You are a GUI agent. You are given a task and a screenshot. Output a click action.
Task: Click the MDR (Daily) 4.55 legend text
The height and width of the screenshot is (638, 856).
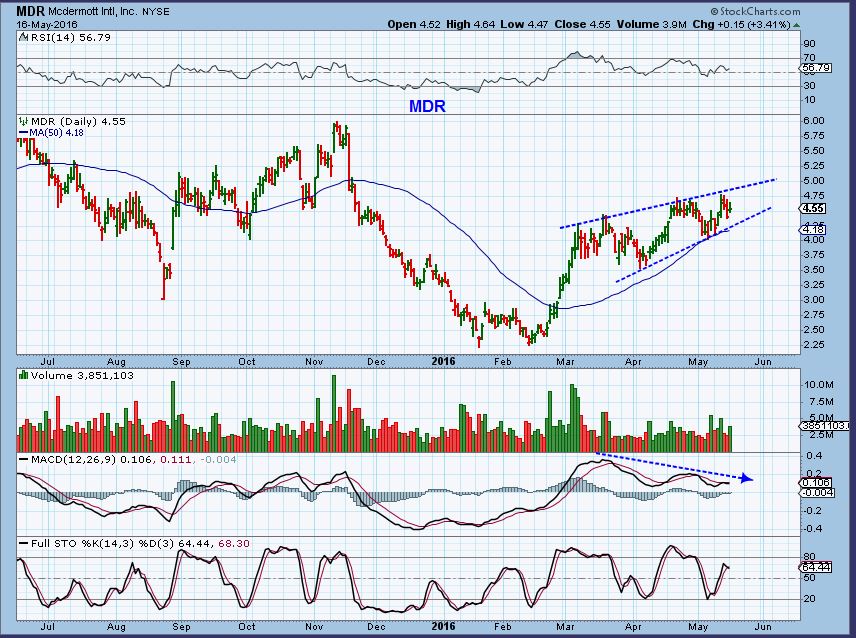[78, 121]
